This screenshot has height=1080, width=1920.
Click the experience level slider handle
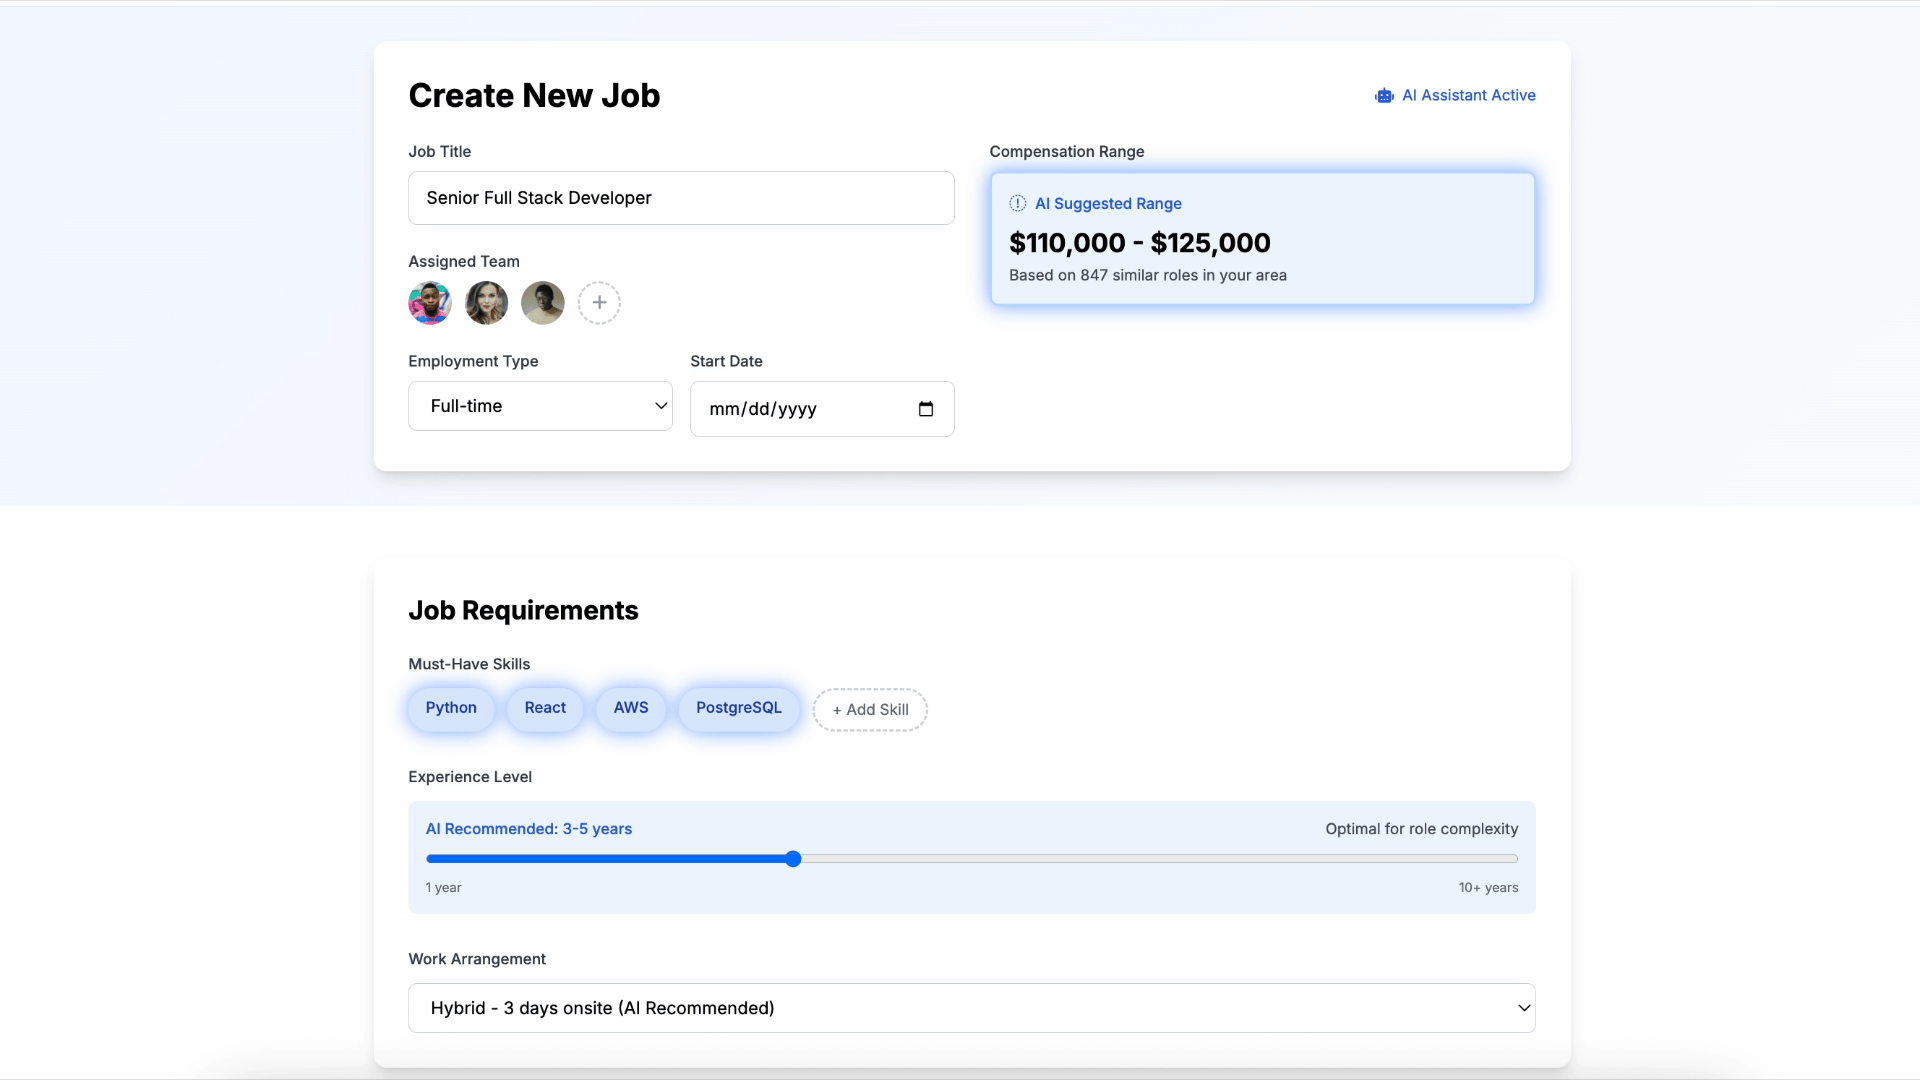pos(793,859)
